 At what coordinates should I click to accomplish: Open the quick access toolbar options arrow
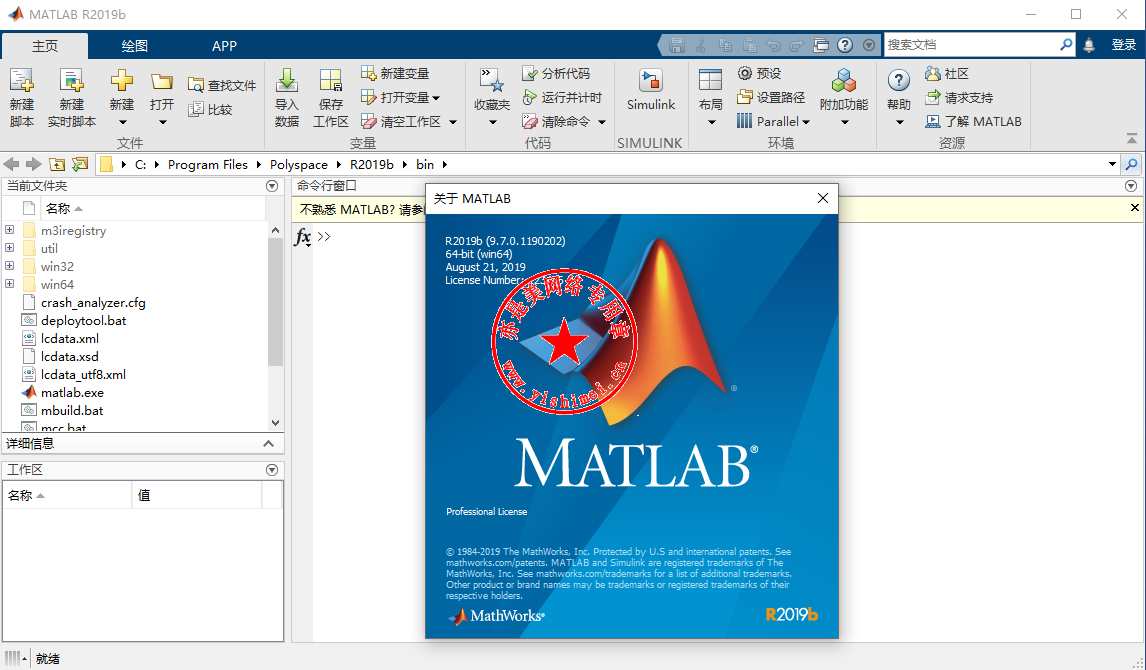(x=868, y=45)
